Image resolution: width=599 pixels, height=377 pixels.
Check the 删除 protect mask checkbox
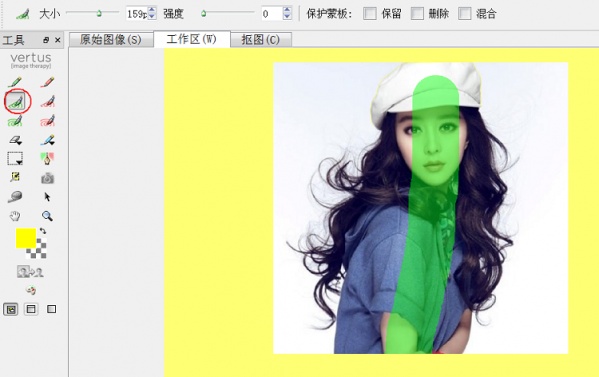pyautogui.click(x=417, y=14)
